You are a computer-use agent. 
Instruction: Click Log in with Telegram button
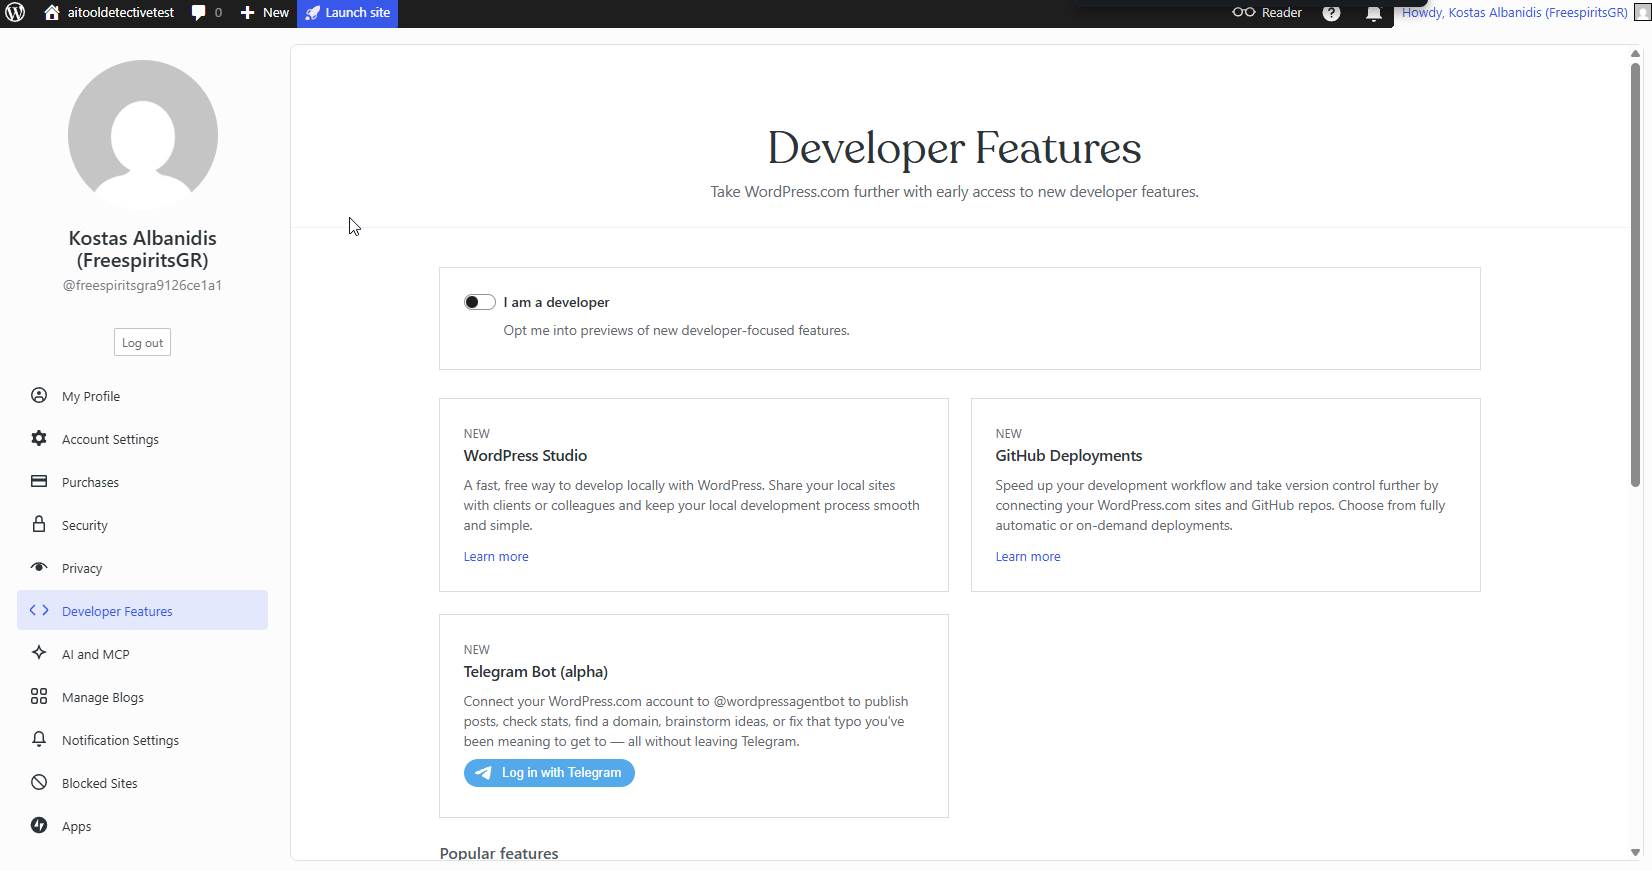coord(549,773)
